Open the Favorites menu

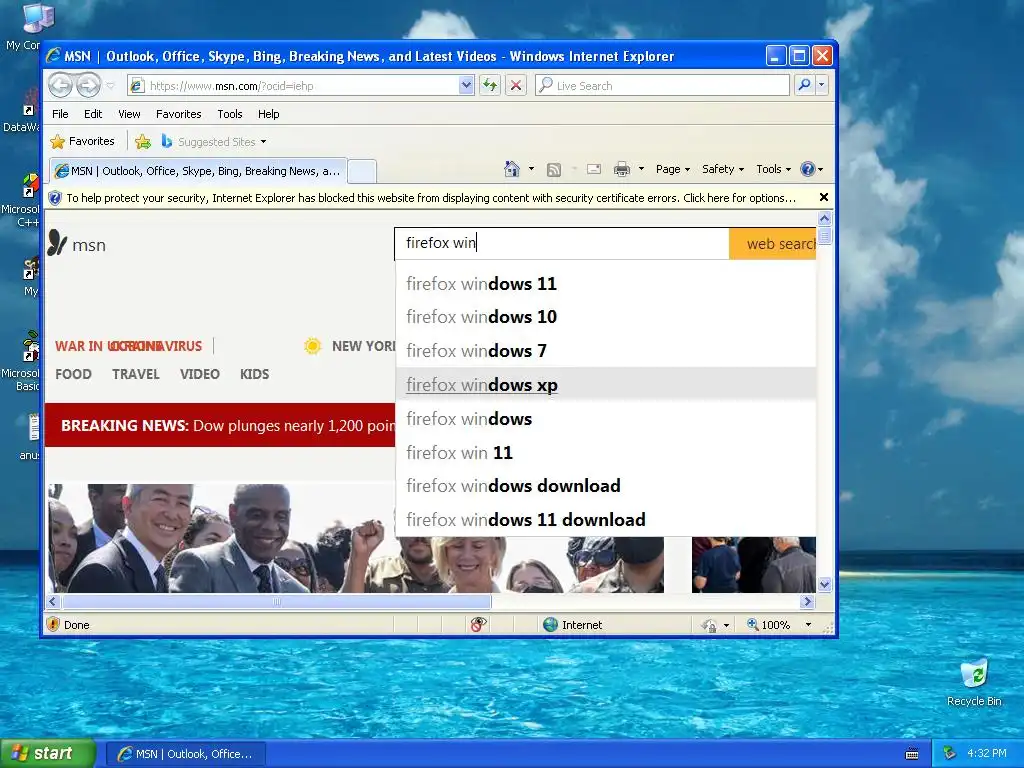[178, 114]
